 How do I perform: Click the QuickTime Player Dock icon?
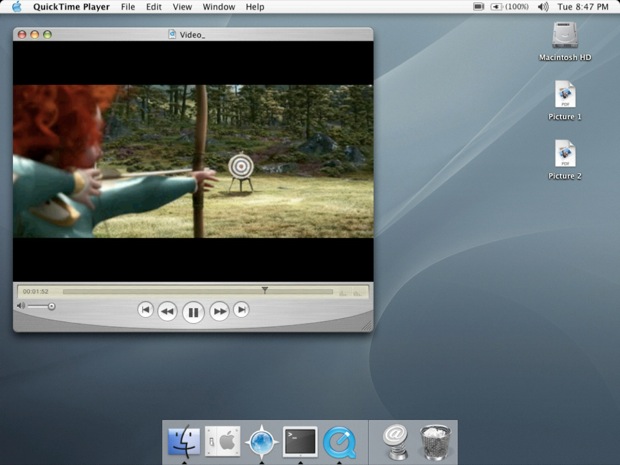coord(339,442)
